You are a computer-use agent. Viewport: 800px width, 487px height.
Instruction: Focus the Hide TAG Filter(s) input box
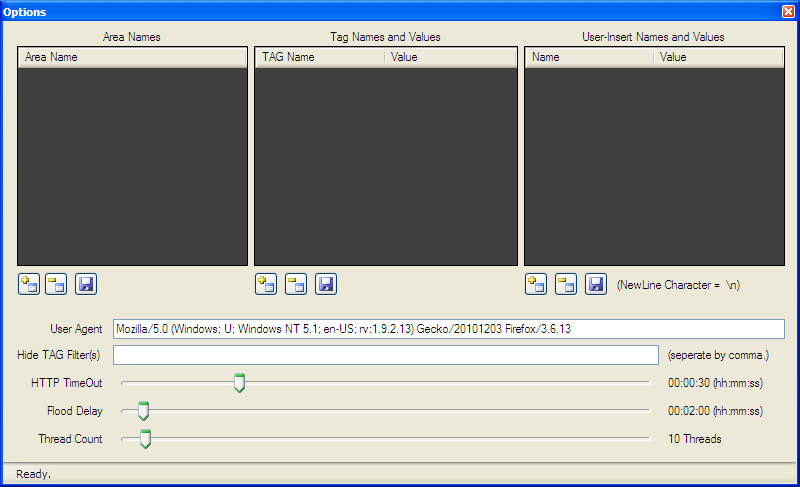[x=385, y=355]
